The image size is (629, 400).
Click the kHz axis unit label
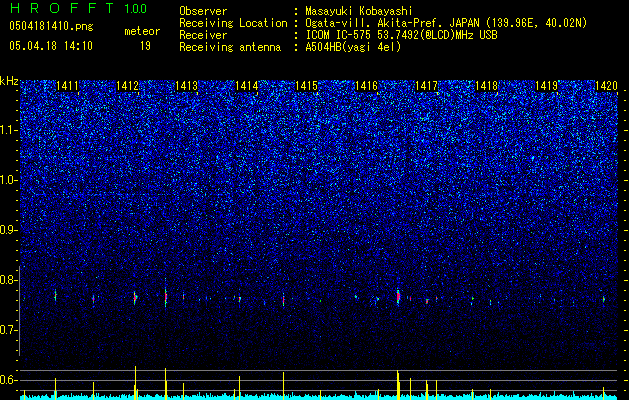[9, 81]
